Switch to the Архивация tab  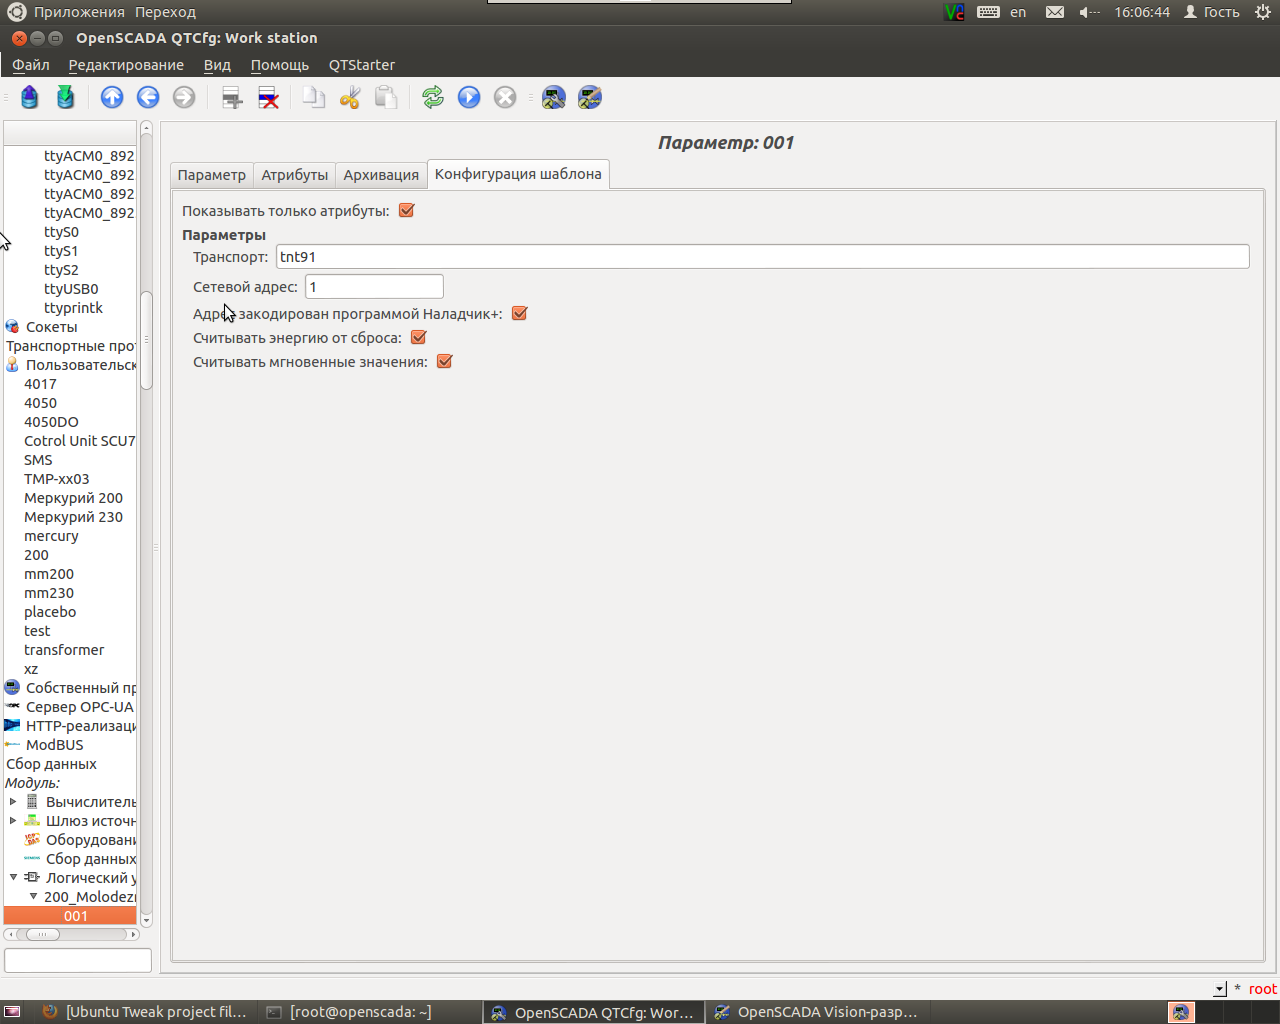(381, 175)
